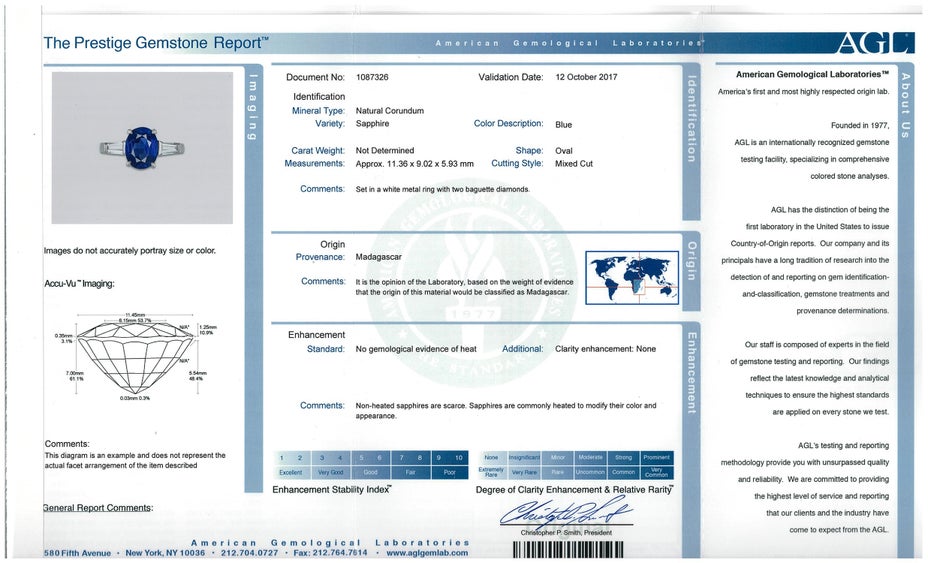Select the vertical Imaging section tab
Viewport: 928px width, 563px height.
click(x=254, y=108)
